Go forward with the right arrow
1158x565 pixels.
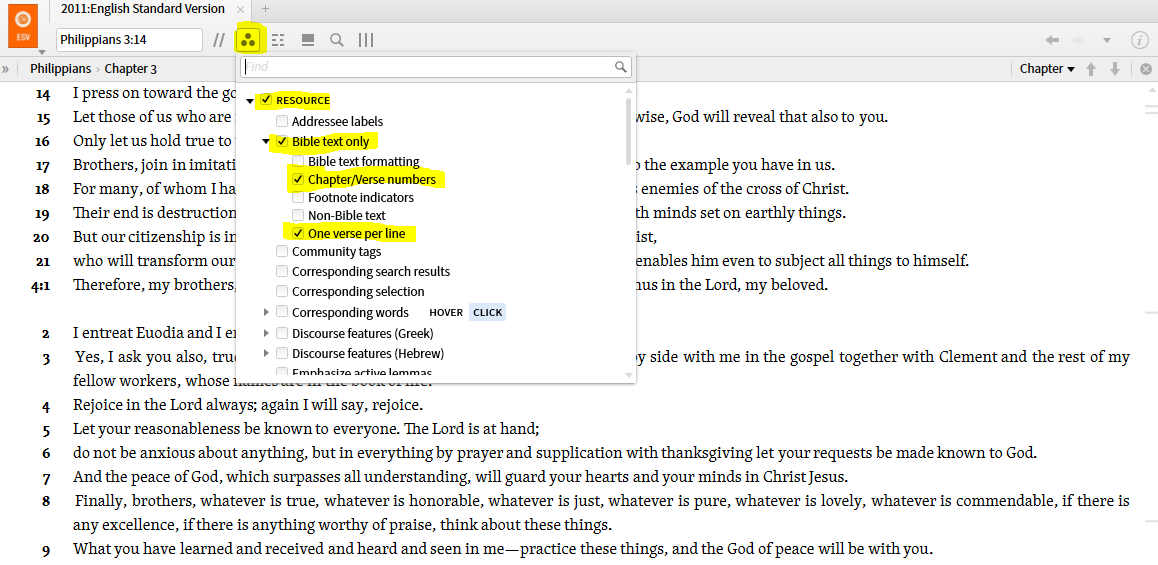pyautogui.click(x=1078, y=40)
